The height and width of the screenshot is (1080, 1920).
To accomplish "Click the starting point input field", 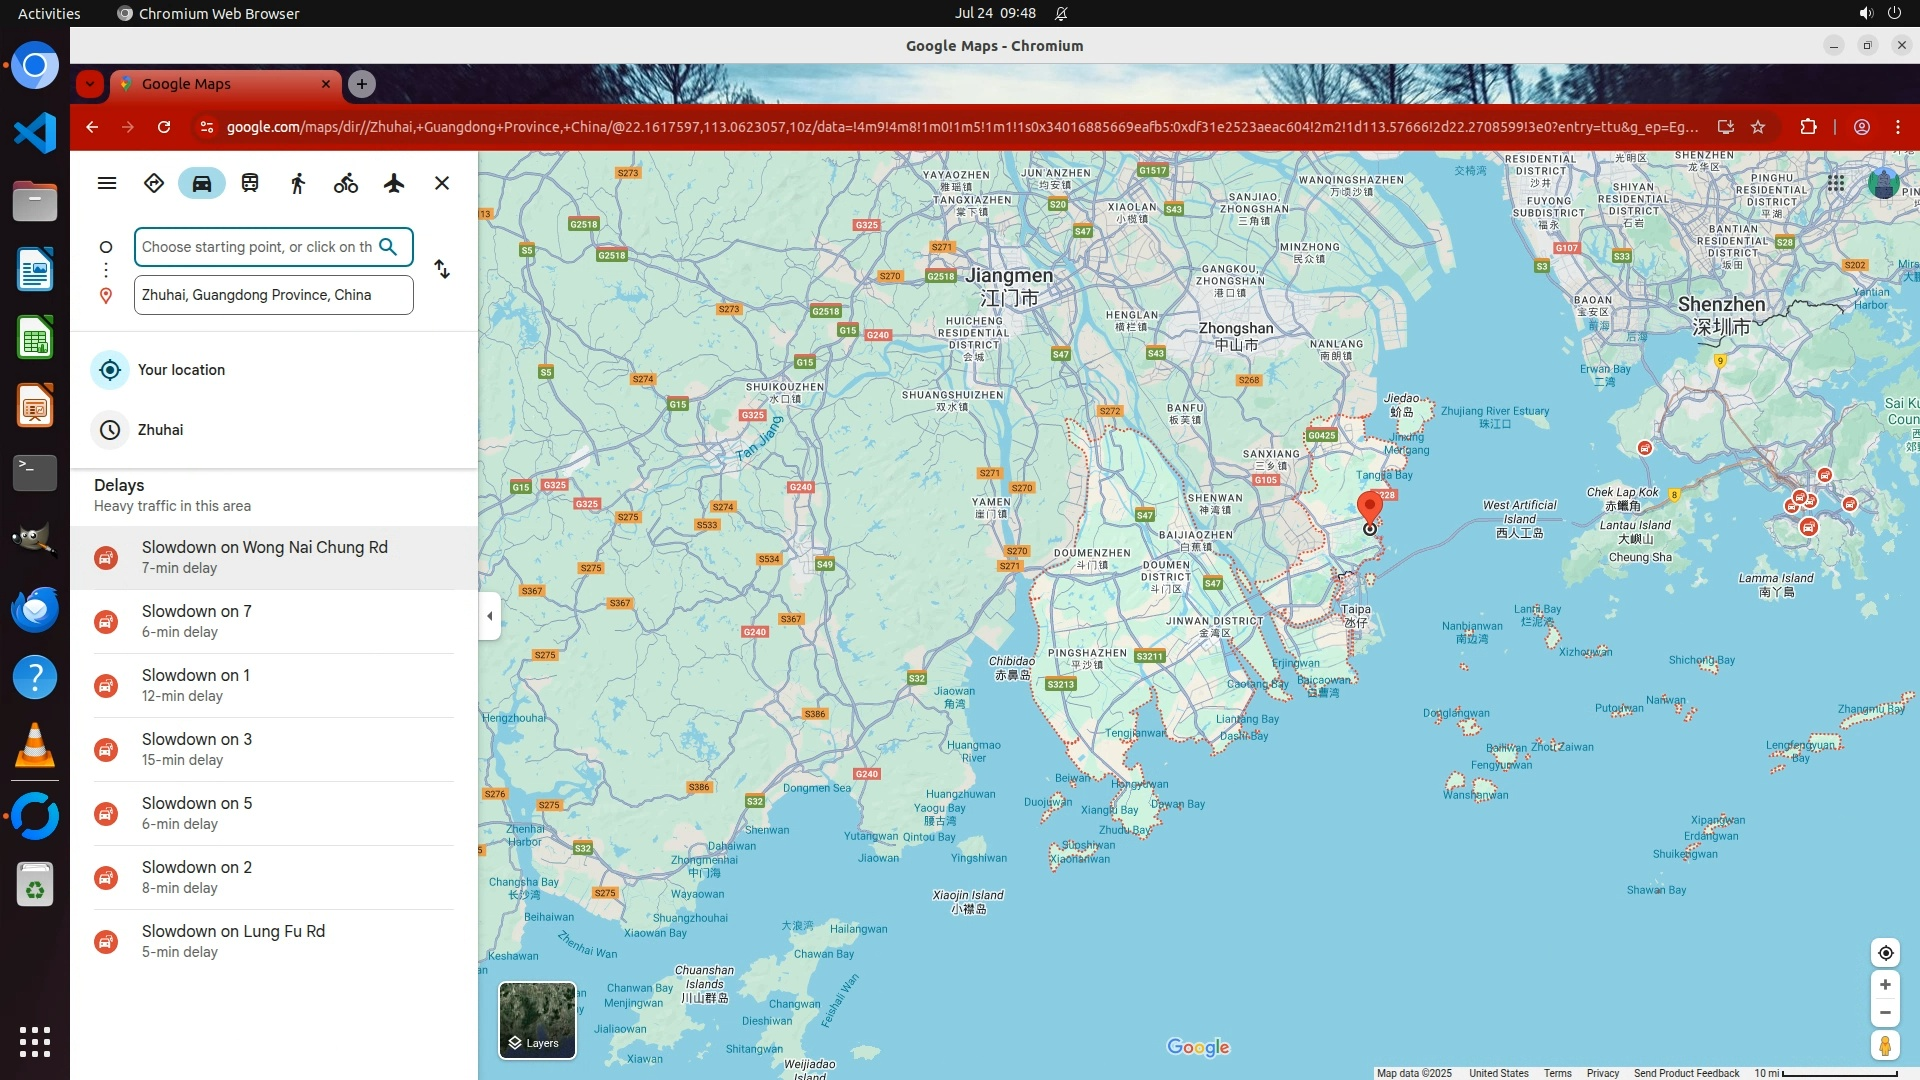I will pyautogui.click(x=256, y=247).
